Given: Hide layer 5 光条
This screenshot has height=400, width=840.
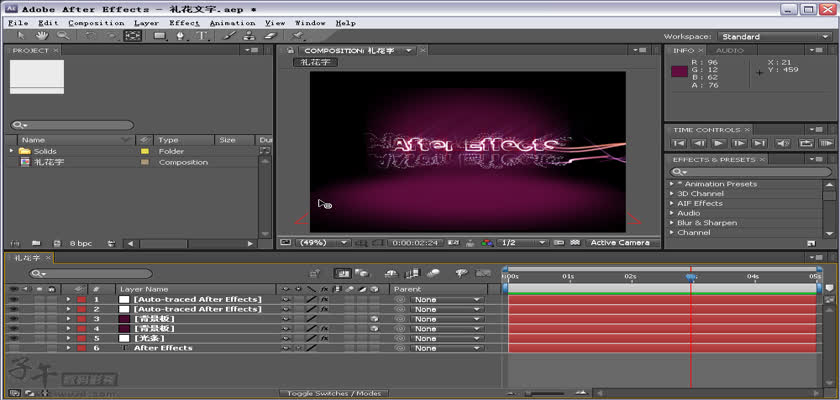Looking at the screenshot, I should coord(13,338).
